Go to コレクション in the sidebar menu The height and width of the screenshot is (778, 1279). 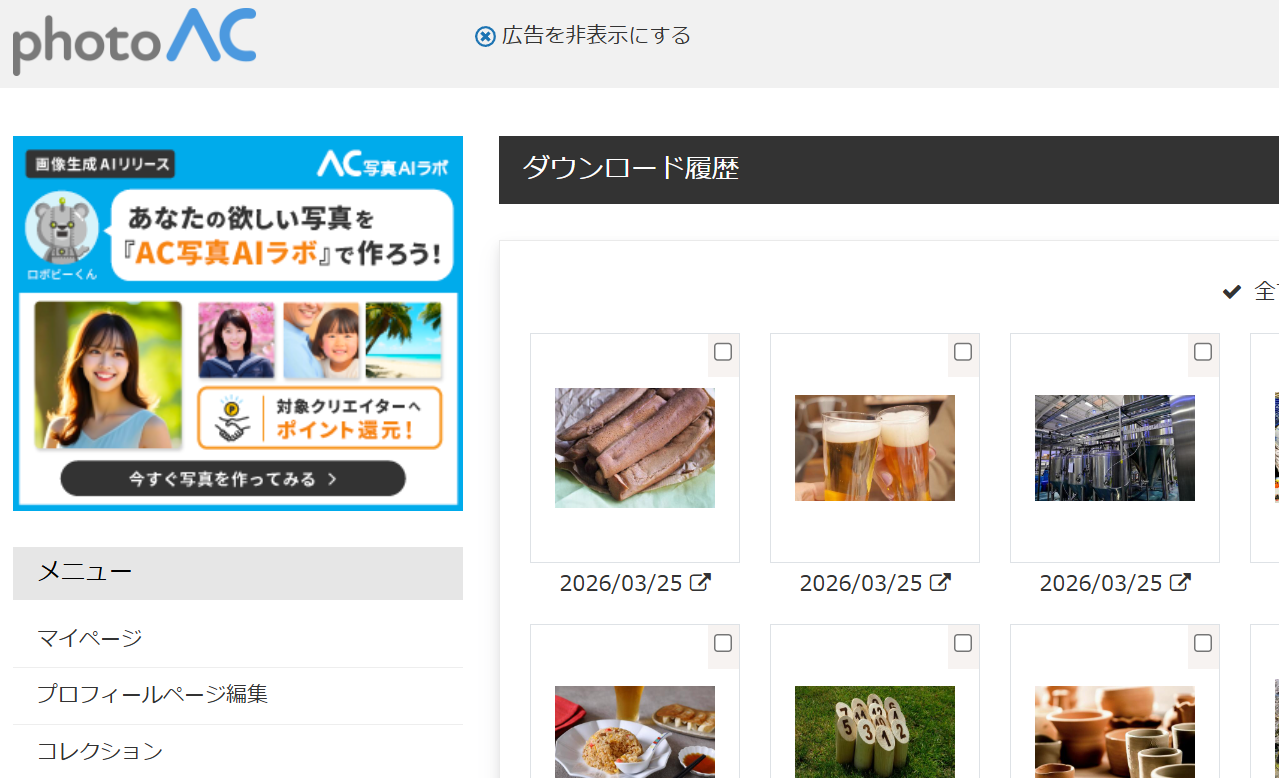100,751
